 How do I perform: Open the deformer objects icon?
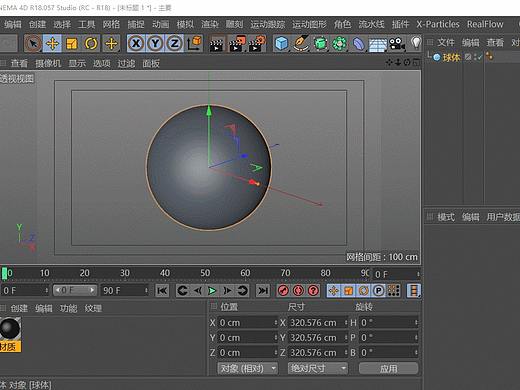tap(358, 44)
